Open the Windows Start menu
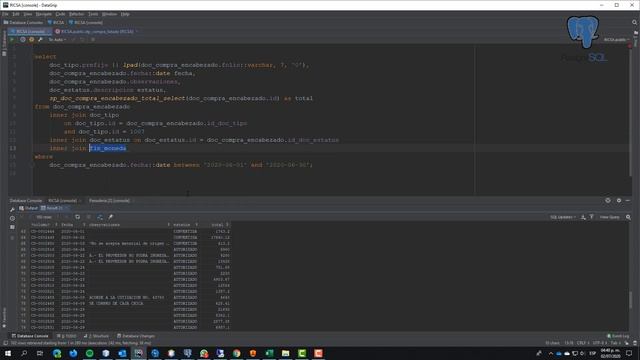The height and width of the screenshot is (360, 640). coord(8,353)
